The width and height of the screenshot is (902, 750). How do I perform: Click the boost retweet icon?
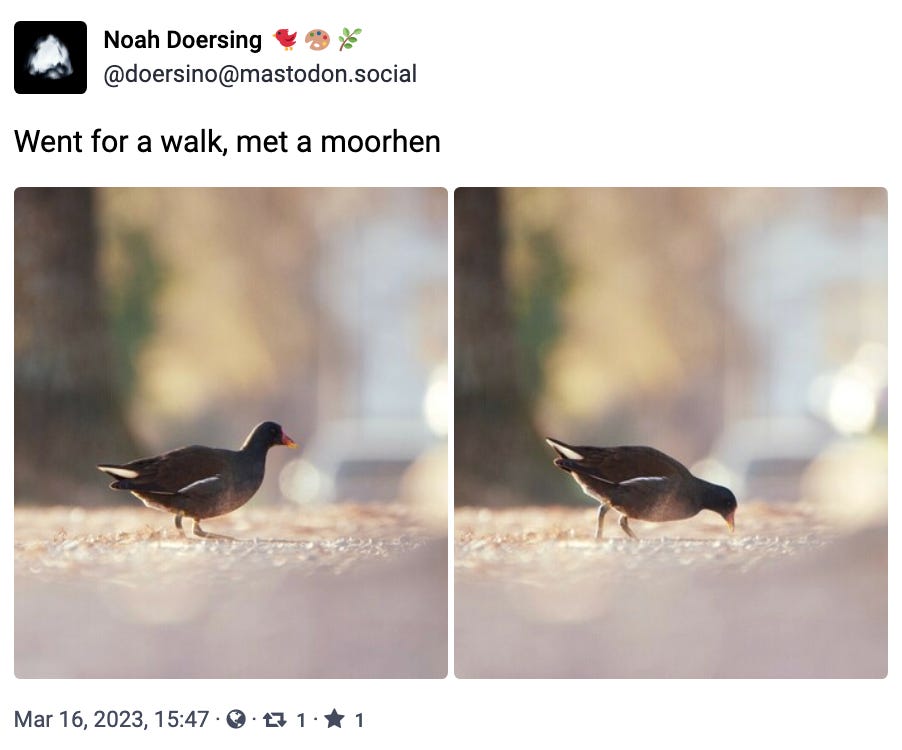(x=274, y=720)
